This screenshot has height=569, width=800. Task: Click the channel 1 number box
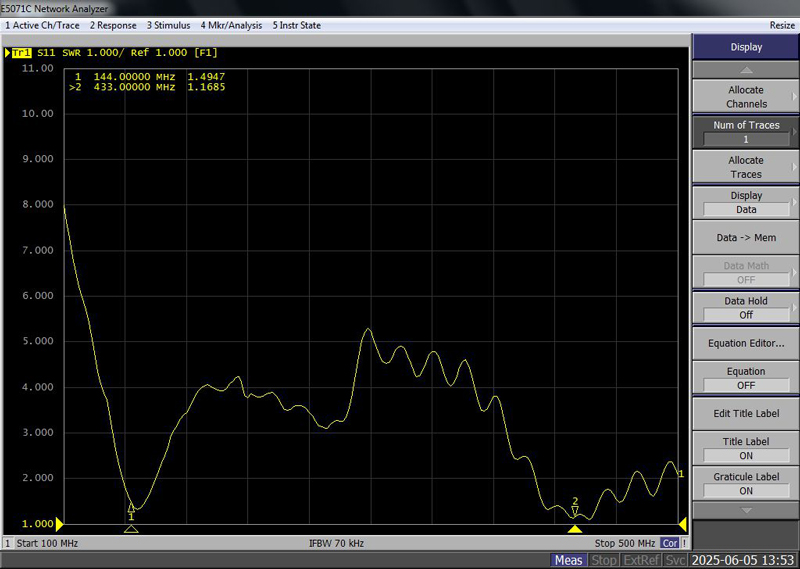pyautogui.click(x=8, y=543)
